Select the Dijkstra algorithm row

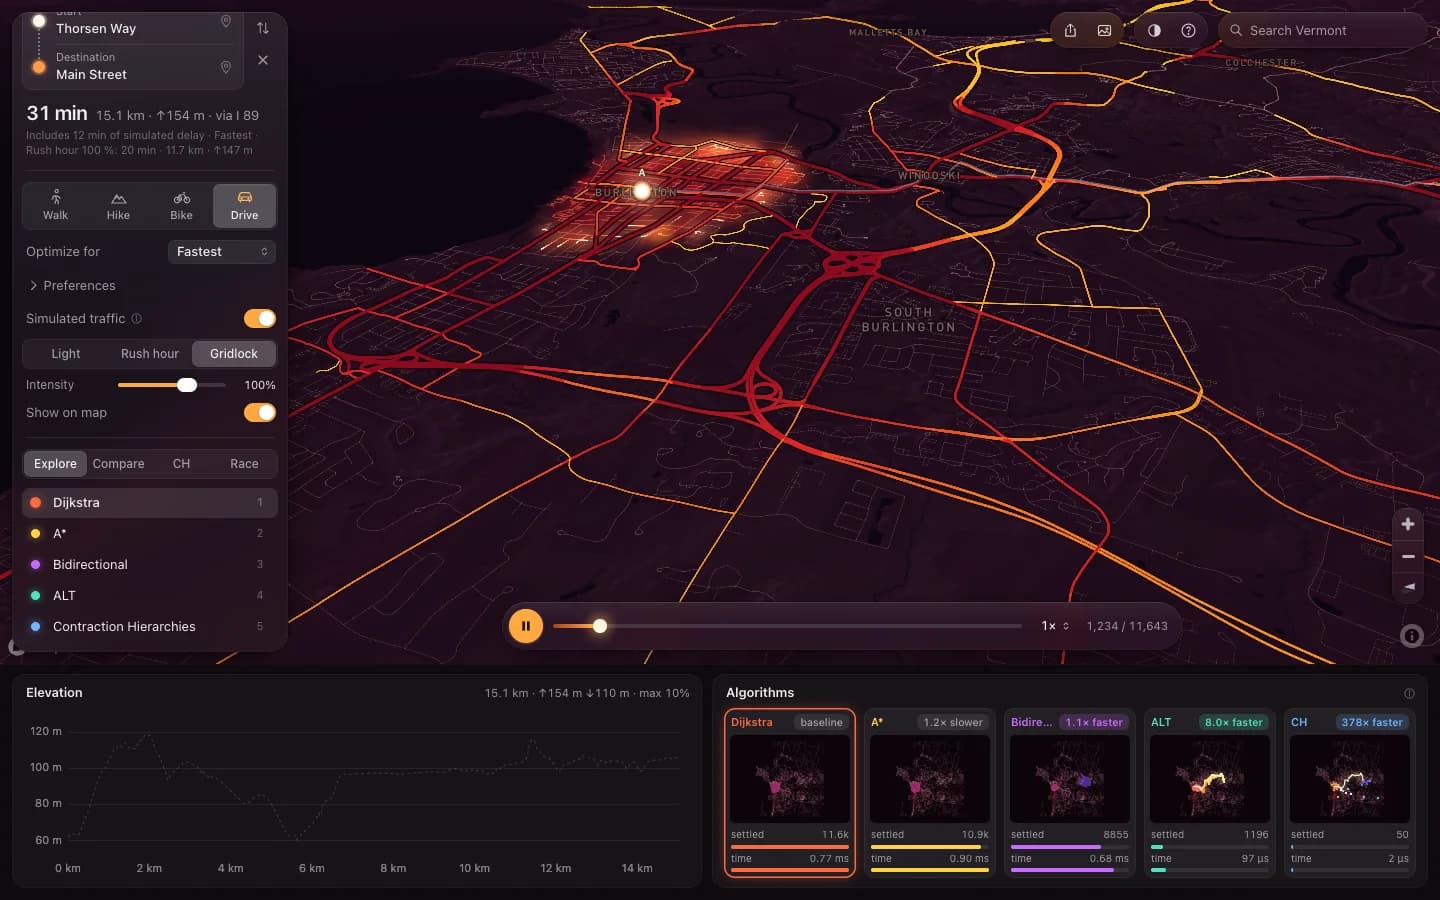click(x=150, y=503)
